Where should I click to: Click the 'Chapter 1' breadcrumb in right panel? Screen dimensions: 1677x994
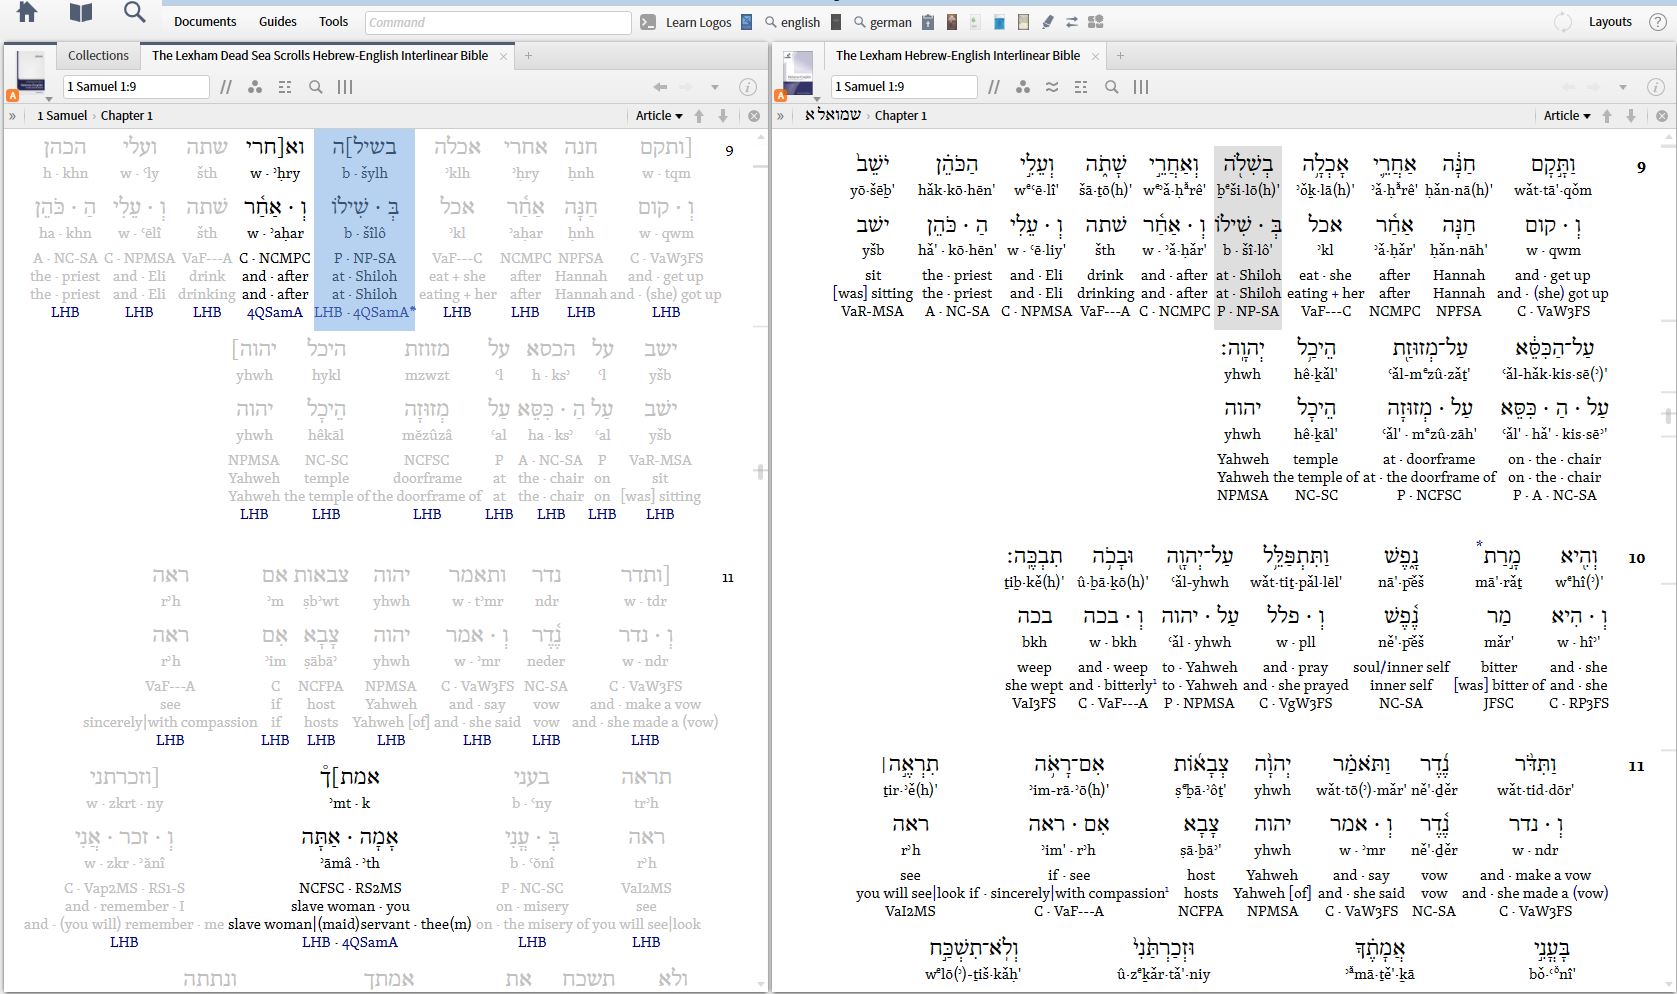coord(901,116)
